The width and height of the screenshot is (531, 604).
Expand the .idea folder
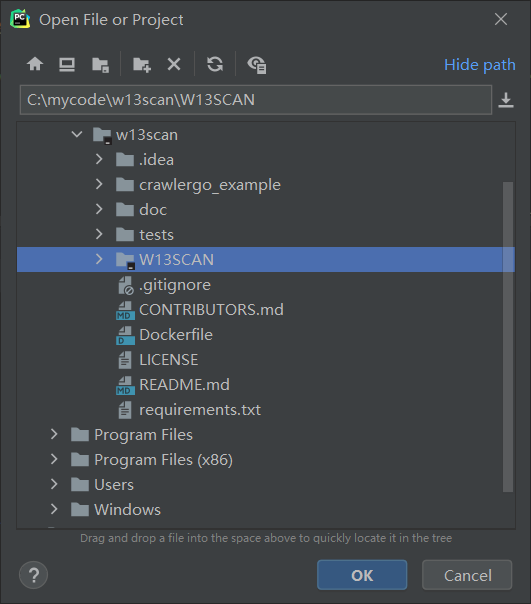[99, 159]
